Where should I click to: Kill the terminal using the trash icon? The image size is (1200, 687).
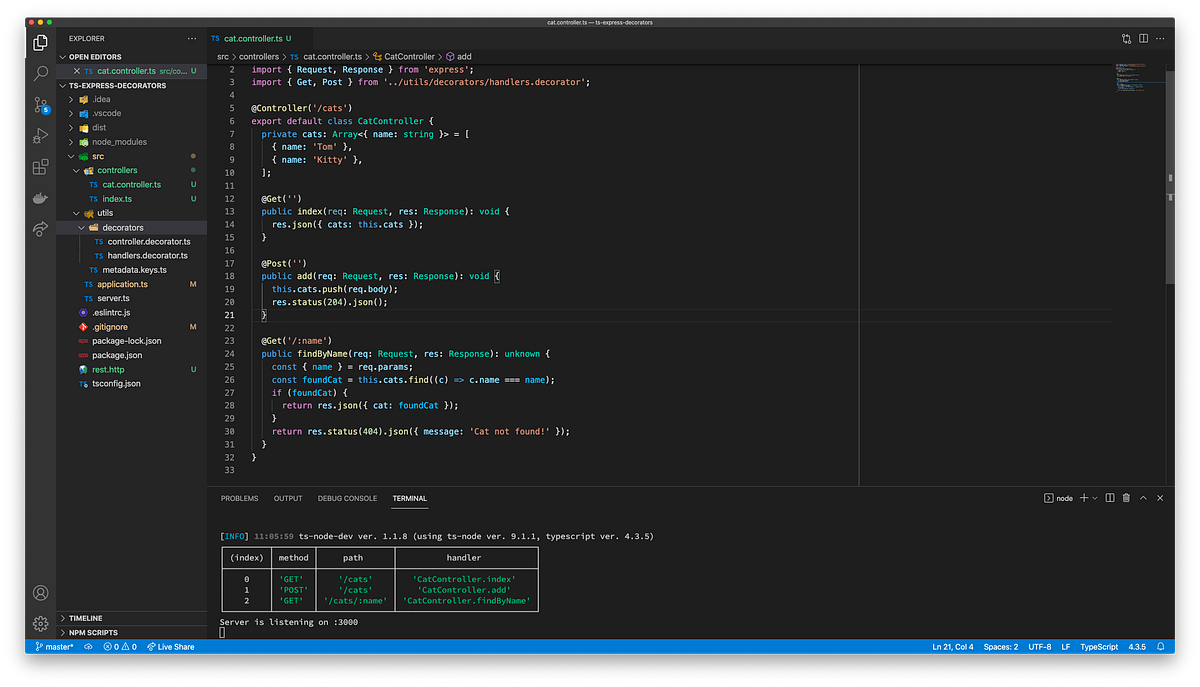(1126, 497)
